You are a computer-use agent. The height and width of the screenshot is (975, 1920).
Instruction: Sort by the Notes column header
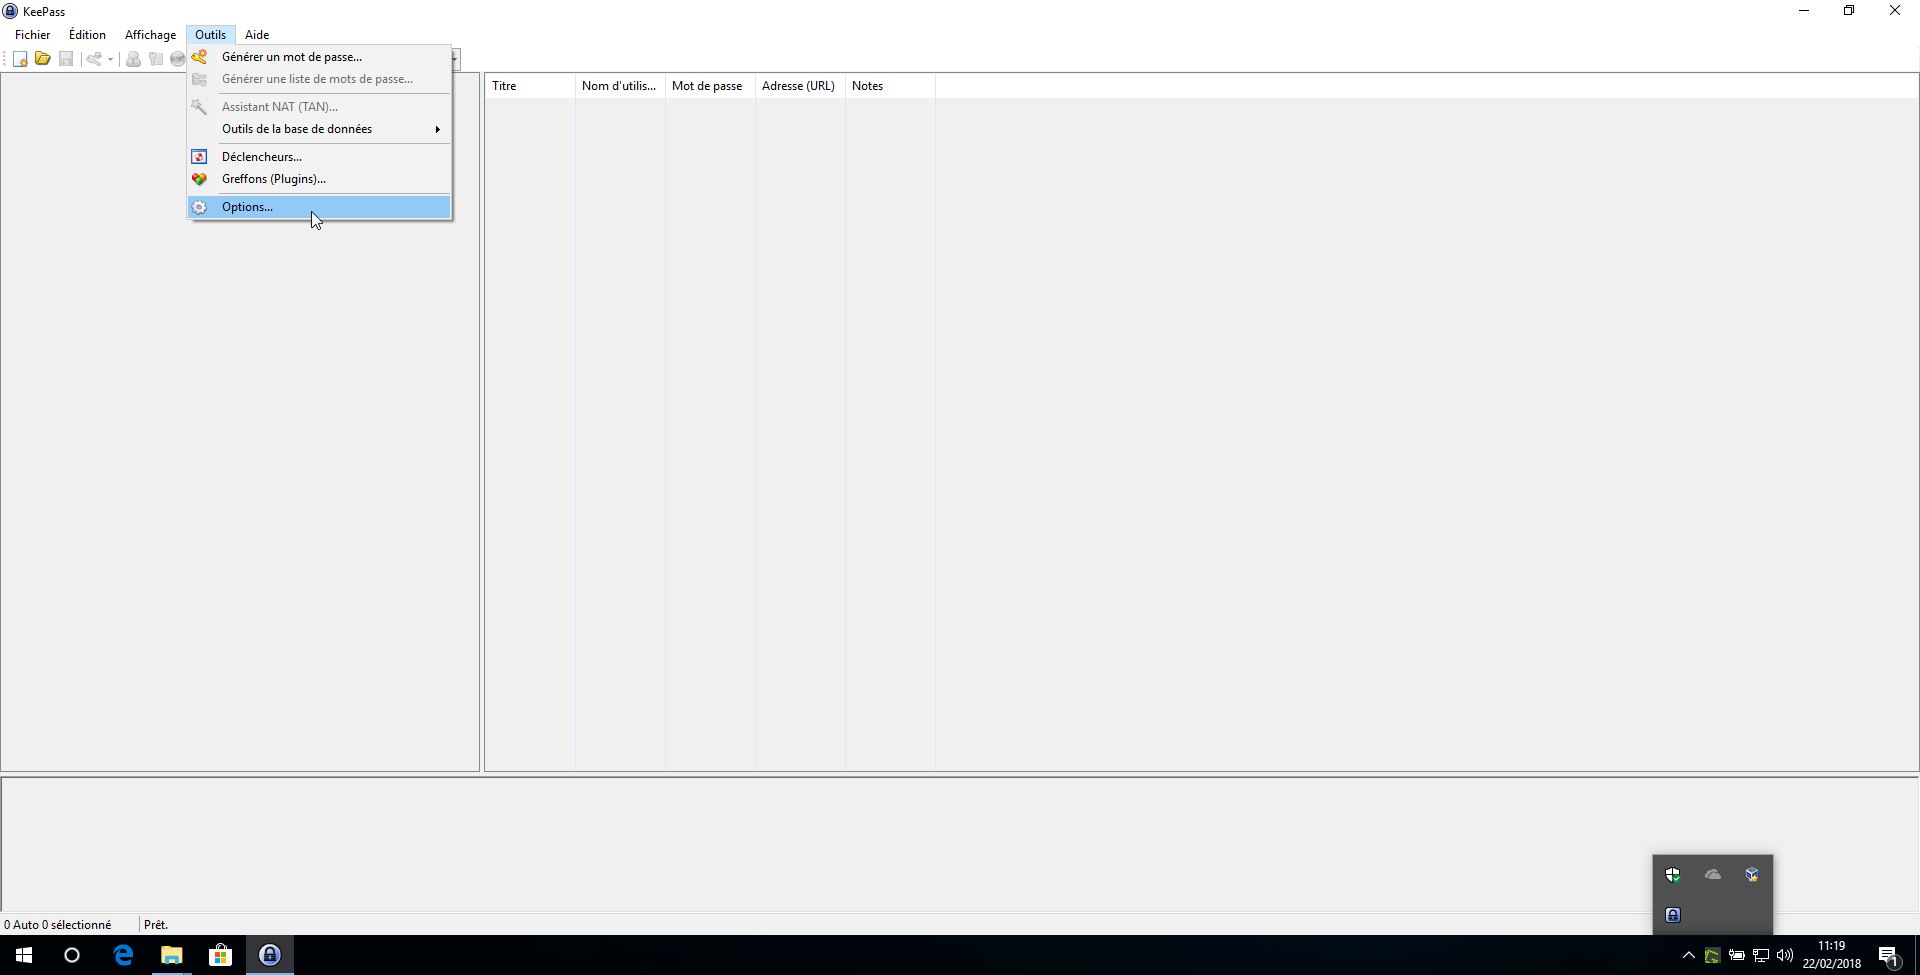[x=890, y=86]
